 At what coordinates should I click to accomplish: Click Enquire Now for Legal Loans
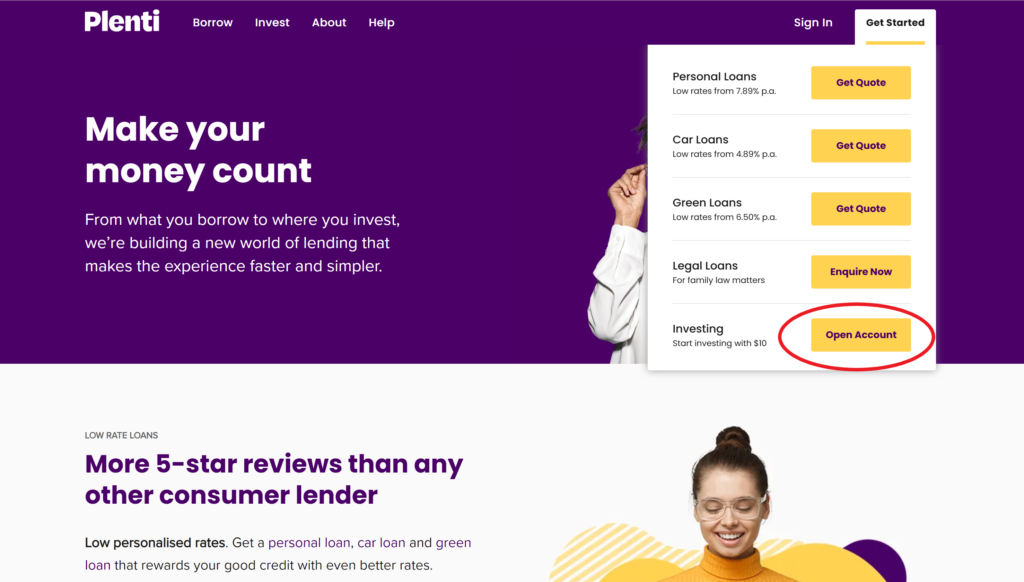coord(861,272)
